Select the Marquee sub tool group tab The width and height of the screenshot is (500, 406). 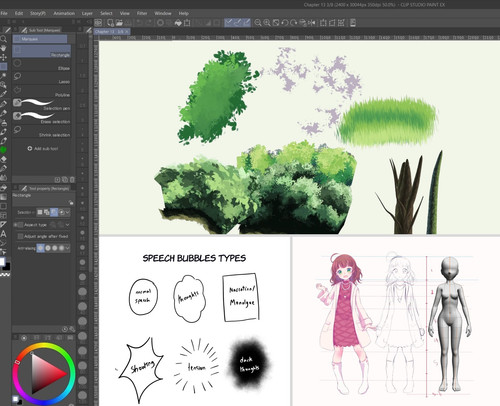[40, 39]
